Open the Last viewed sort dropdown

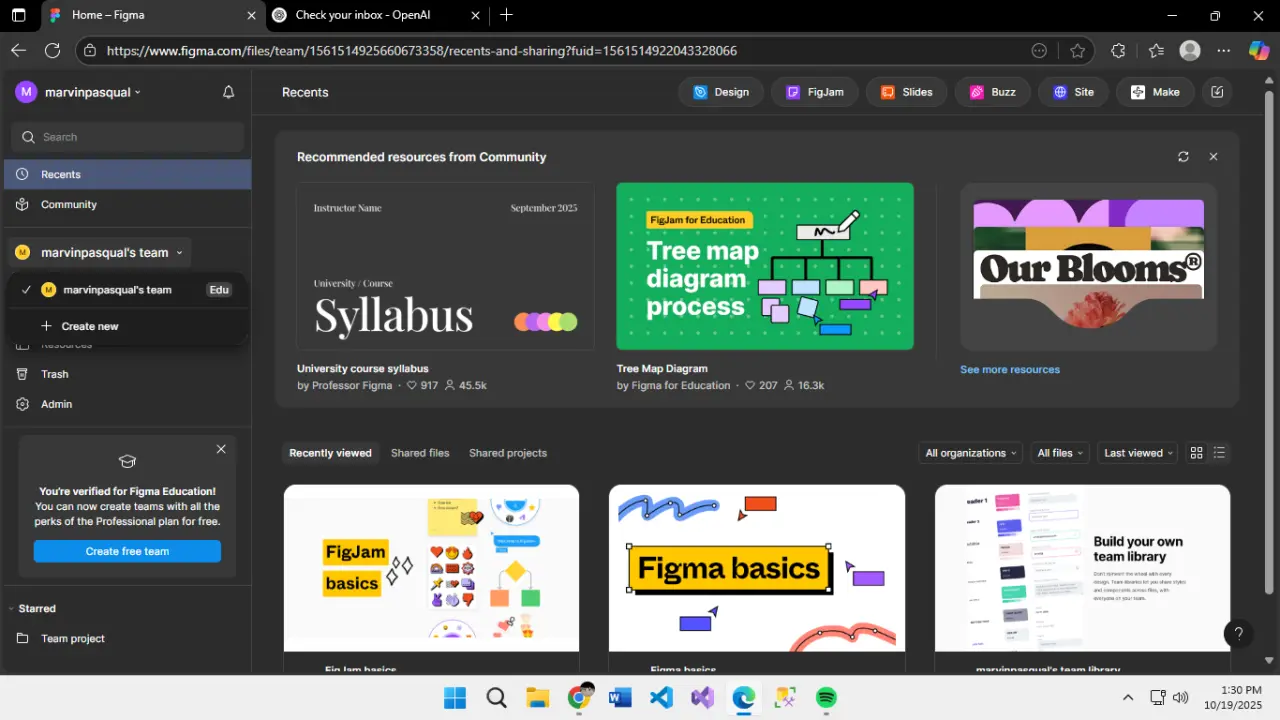1138,453
